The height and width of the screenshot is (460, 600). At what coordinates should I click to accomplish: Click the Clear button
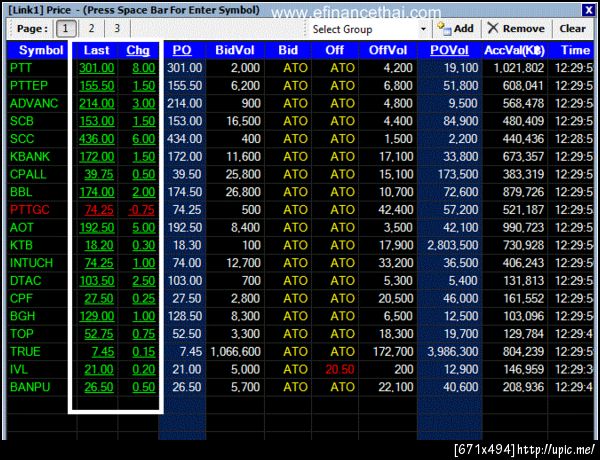coord(572,29)
